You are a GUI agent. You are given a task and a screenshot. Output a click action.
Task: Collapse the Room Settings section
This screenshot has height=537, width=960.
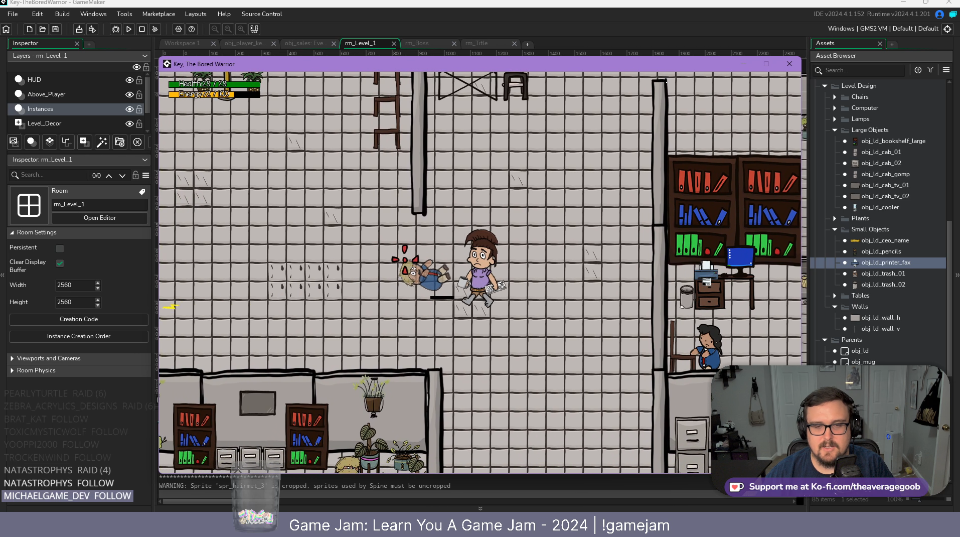(12, 233)
